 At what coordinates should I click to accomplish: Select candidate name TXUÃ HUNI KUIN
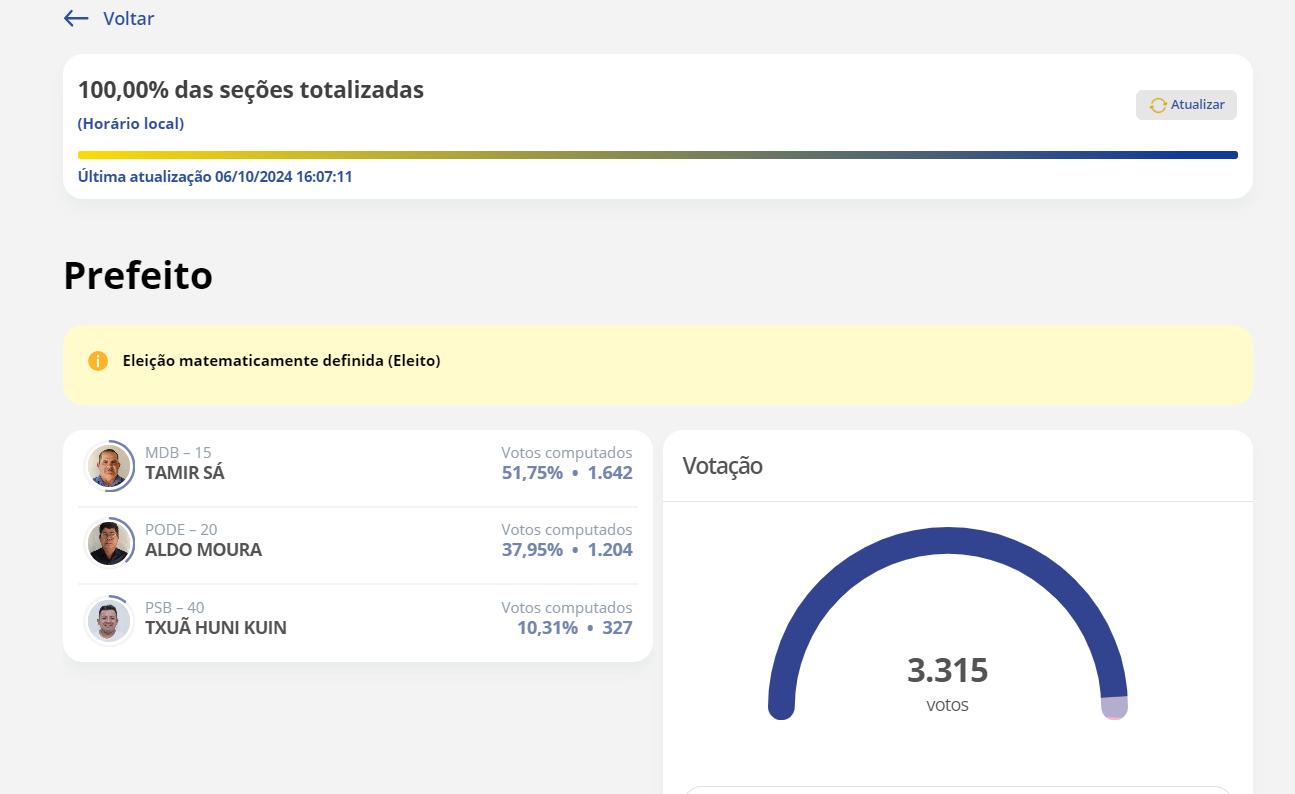click(216, 628)
